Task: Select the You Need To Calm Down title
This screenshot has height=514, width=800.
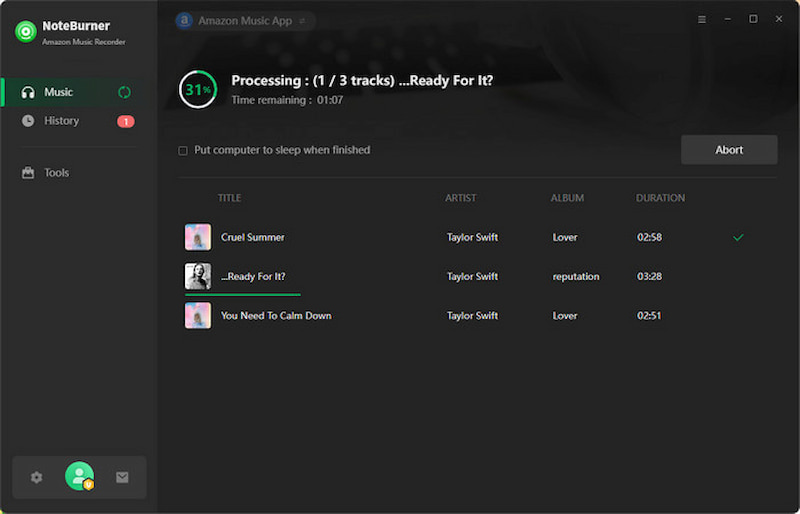Action: [276, 315]
